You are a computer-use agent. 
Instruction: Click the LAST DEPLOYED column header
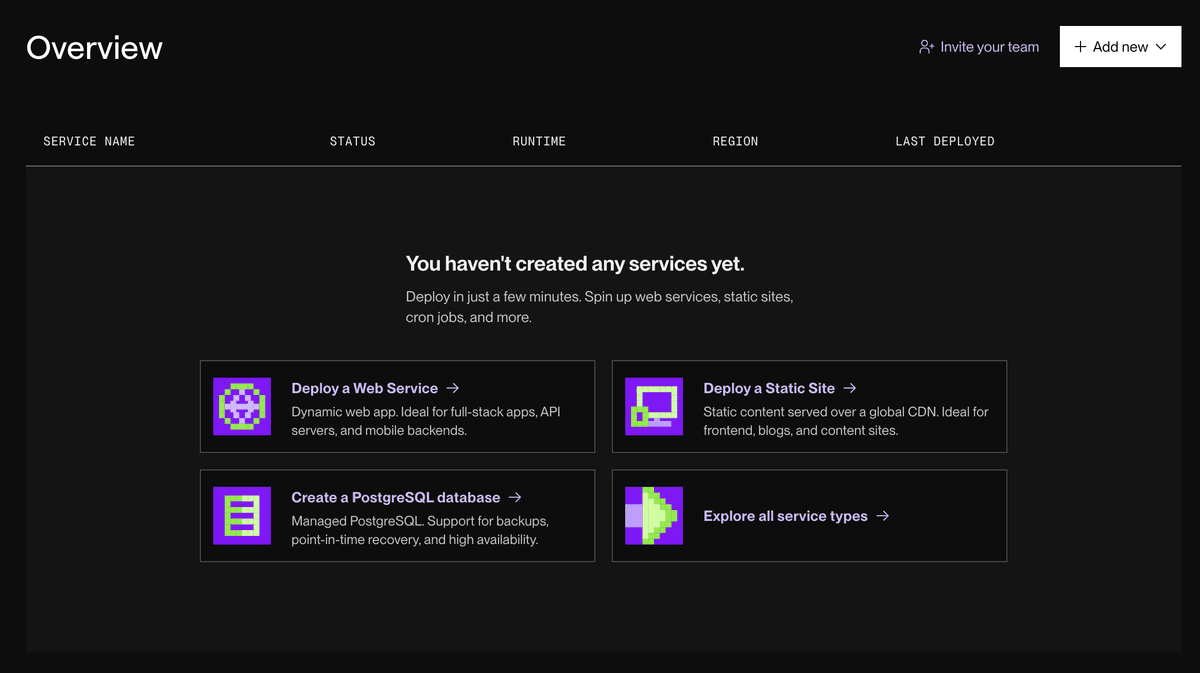coord(944,141)
